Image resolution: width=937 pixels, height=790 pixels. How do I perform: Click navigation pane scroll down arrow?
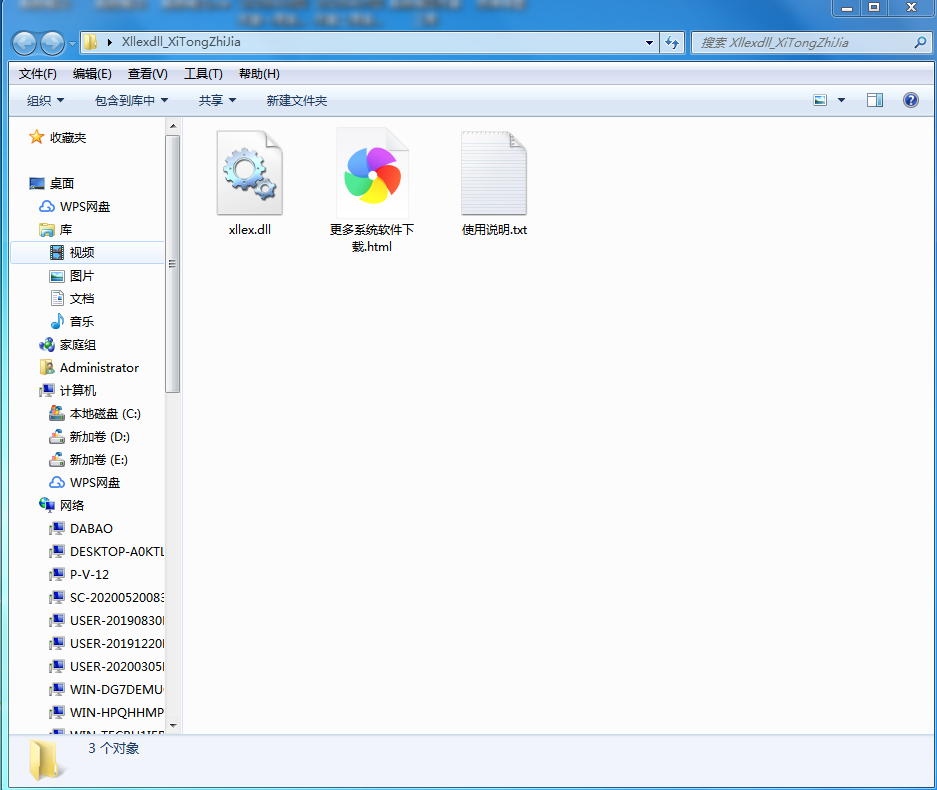(x=173, y=725)
